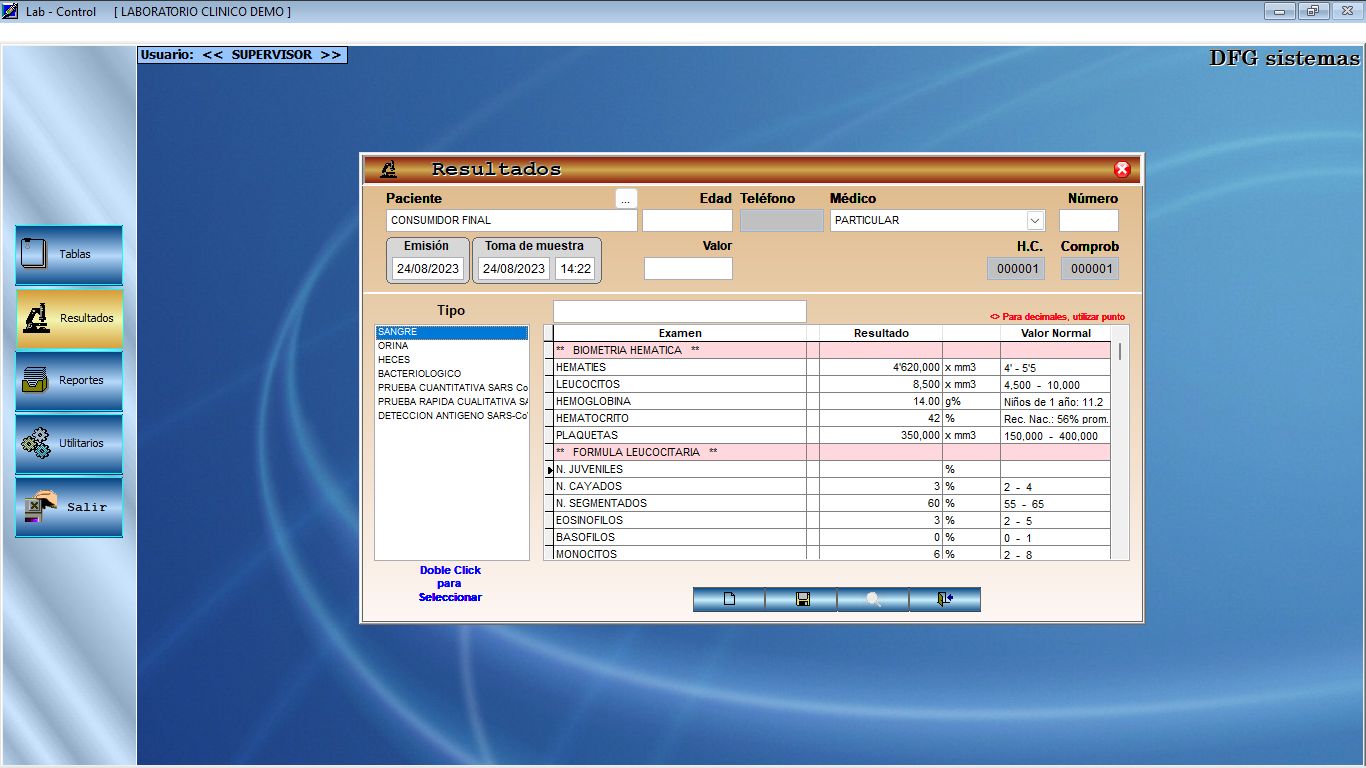The width and height of the screenshot is (1366, 768).
Task: Click the HEMATOCRITO exam row
Action: (x=680, y=419)
